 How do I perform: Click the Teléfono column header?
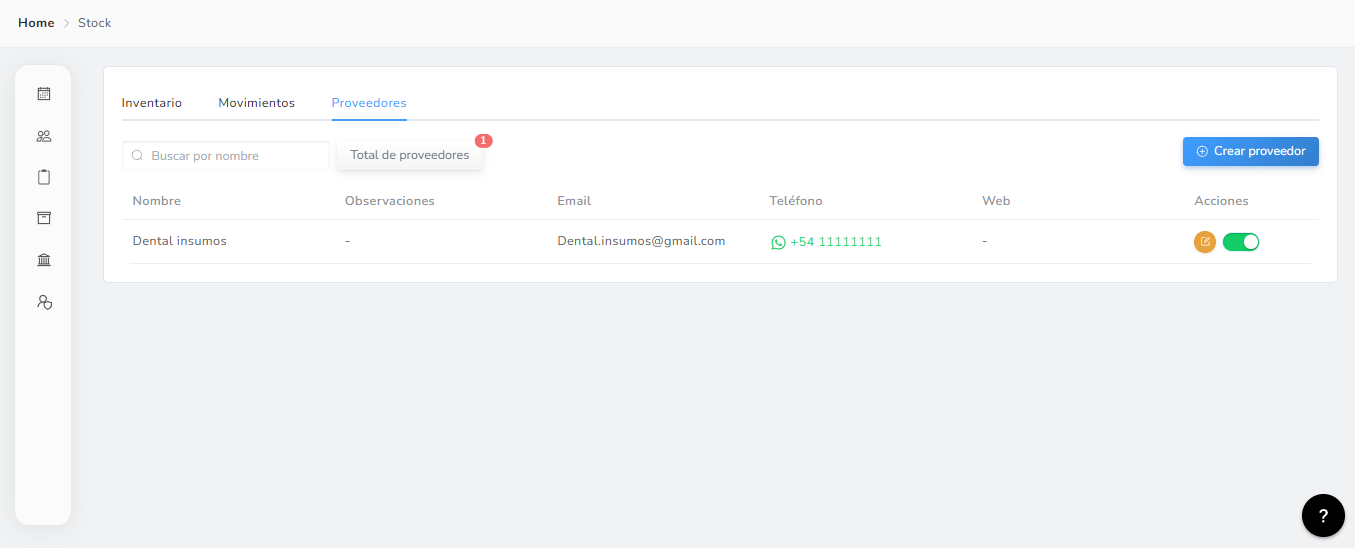796,201
